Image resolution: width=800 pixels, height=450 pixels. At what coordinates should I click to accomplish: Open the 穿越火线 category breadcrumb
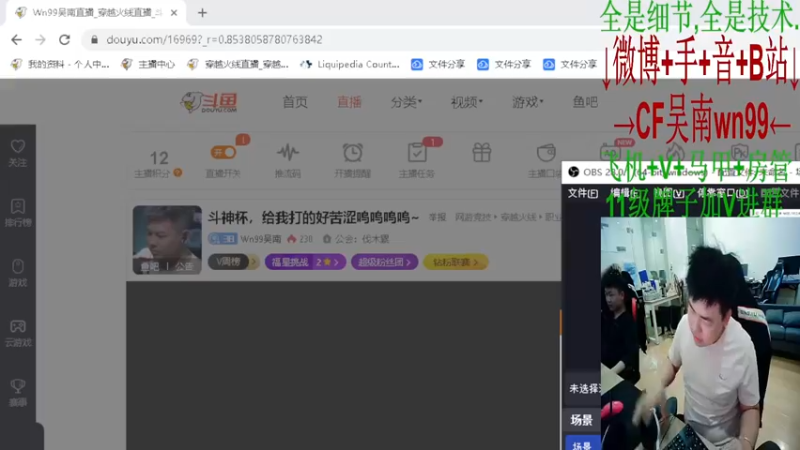[519, 217]
